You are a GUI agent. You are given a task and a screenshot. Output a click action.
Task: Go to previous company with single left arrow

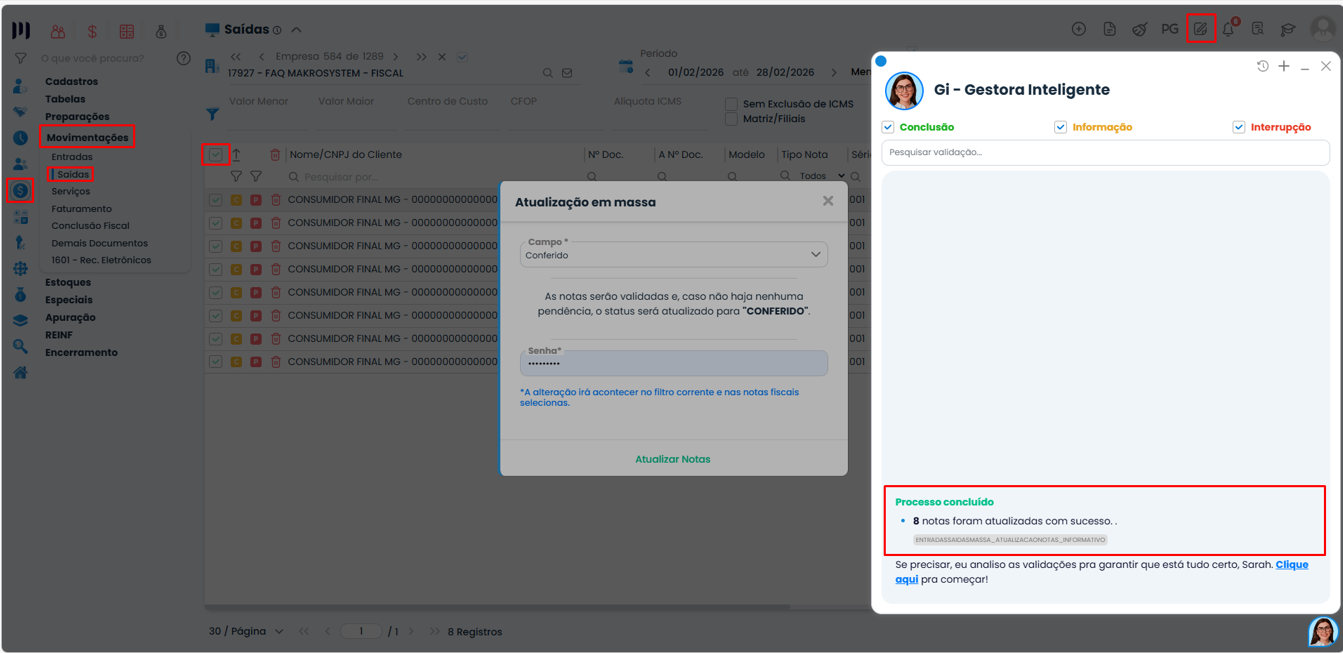pyautogui.click(x=262, y=57)
